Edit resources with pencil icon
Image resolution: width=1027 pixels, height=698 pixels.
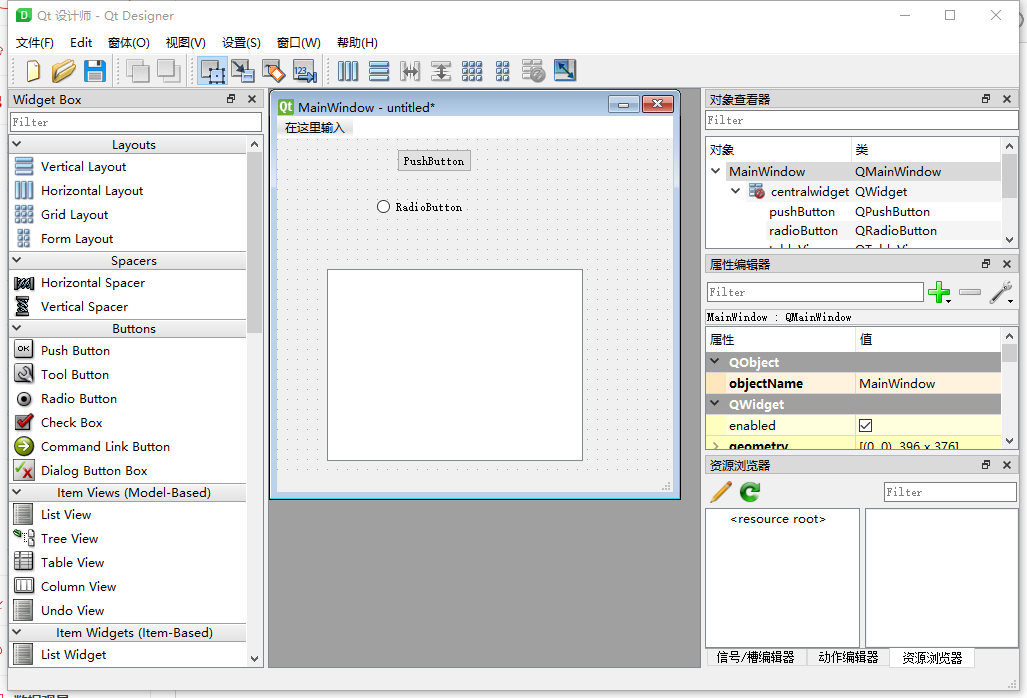pos(721,492)
